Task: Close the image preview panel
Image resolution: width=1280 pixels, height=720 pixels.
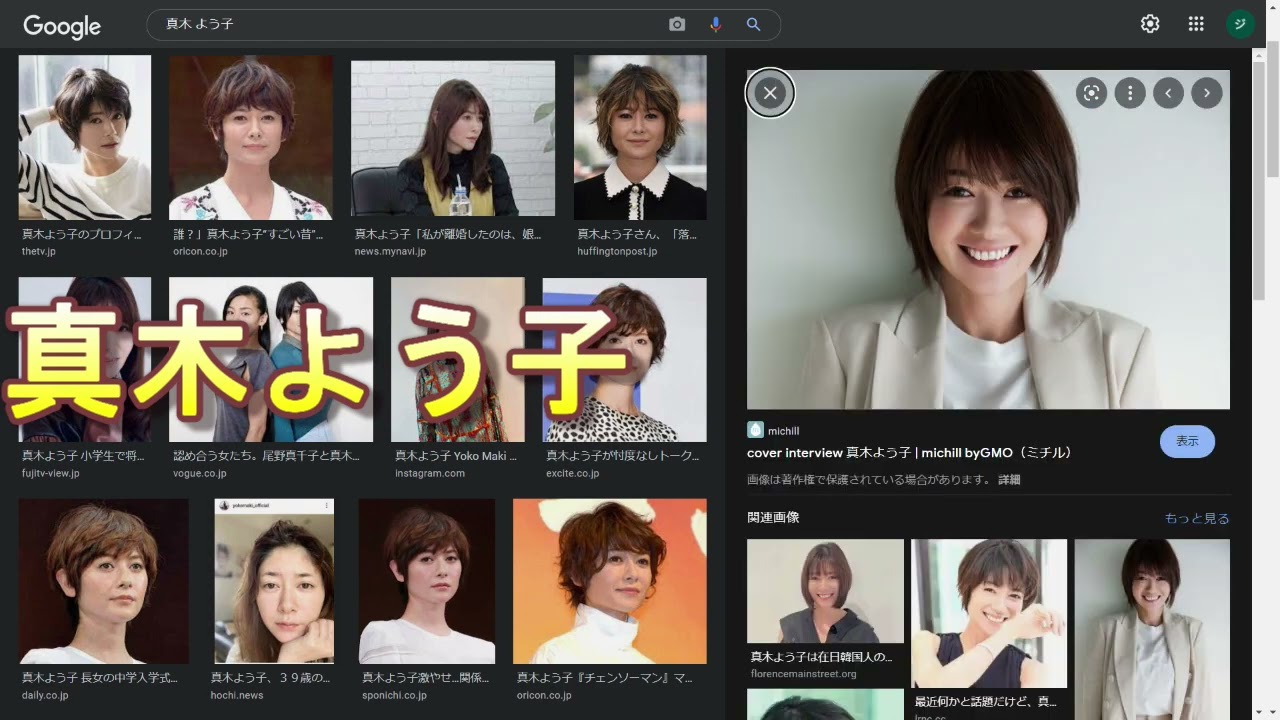Action: point(770,93)
